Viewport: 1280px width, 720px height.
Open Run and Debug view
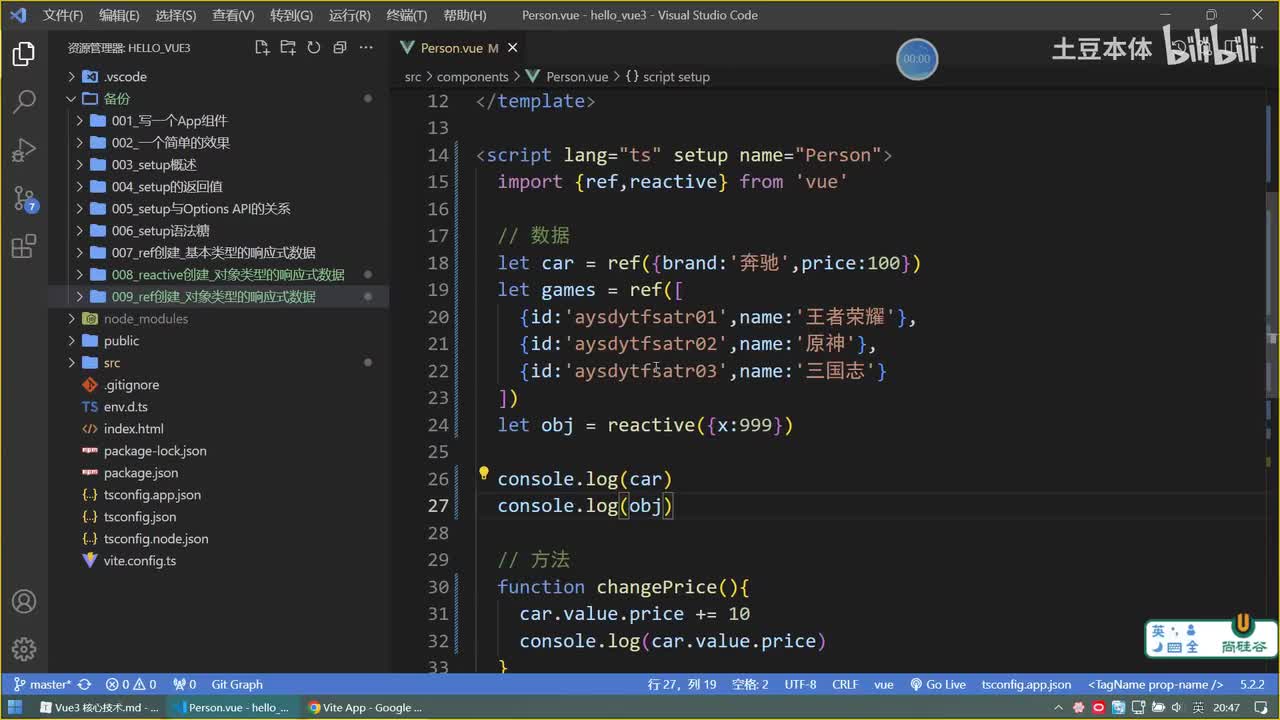[x=24, y=151]
